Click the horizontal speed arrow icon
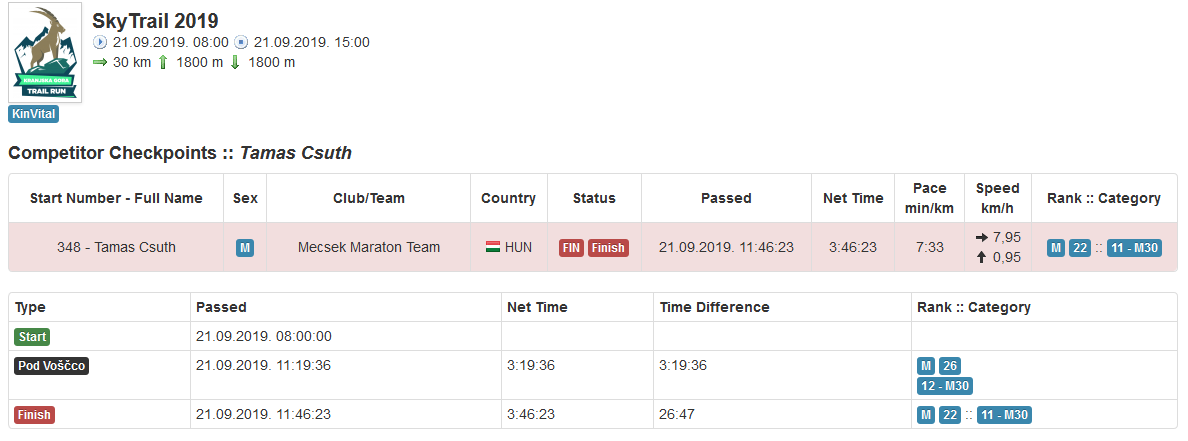 pyautogui.click(x=982, y=237)
